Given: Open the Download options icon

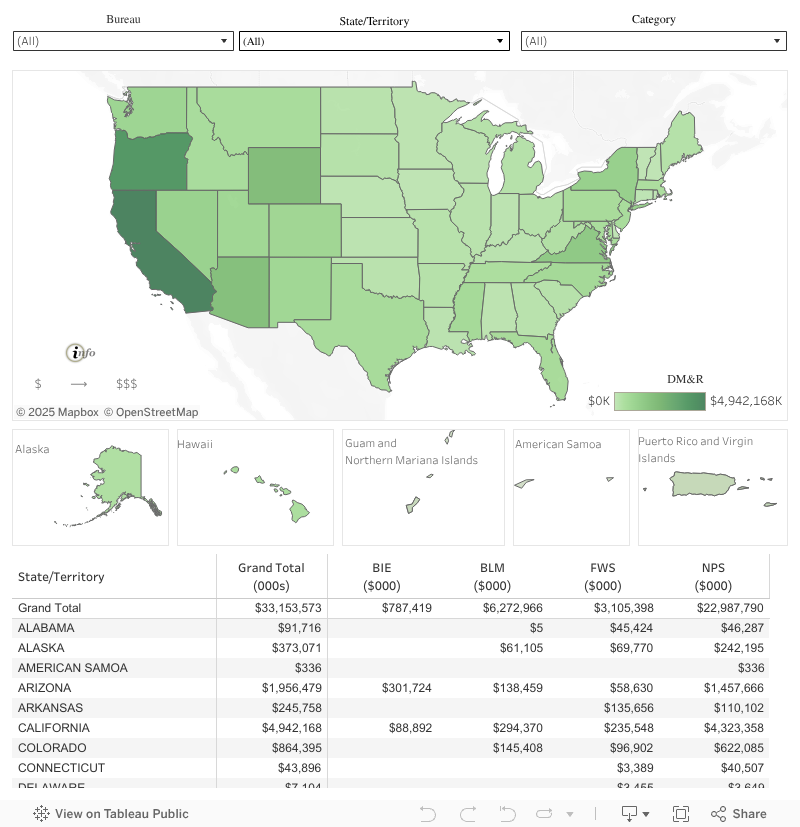Looking at the screenshot, I should click(630, 814).
